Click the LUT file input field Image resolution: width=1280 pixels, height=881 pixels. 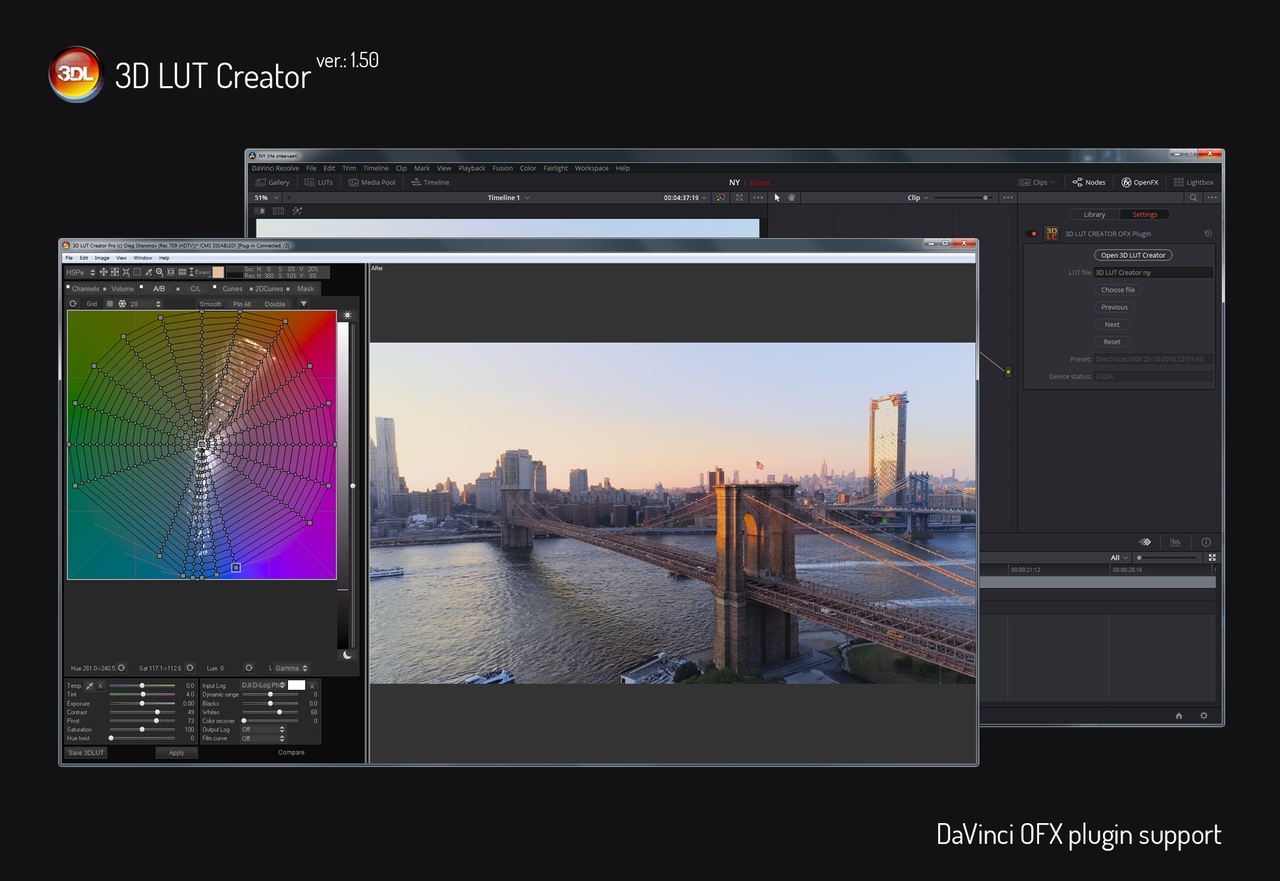[1152, 272]
